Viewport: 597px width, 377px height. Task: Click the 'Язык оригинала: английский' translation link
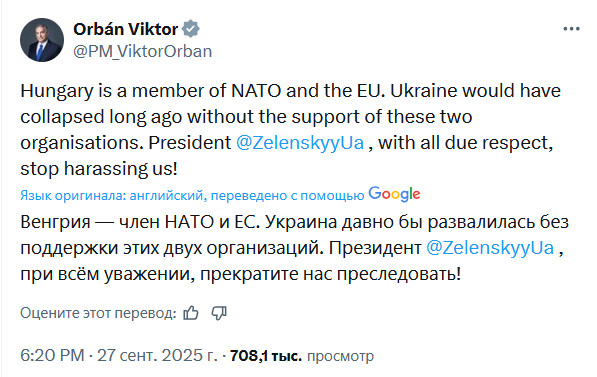tap(111, 195)
